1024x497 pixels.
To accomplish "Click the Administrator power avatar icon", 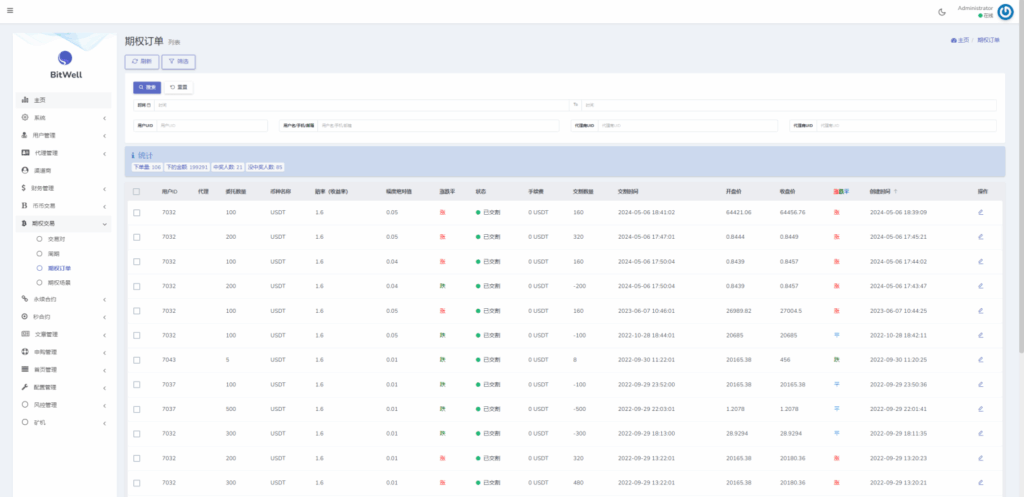I will tap(1005, 12).
